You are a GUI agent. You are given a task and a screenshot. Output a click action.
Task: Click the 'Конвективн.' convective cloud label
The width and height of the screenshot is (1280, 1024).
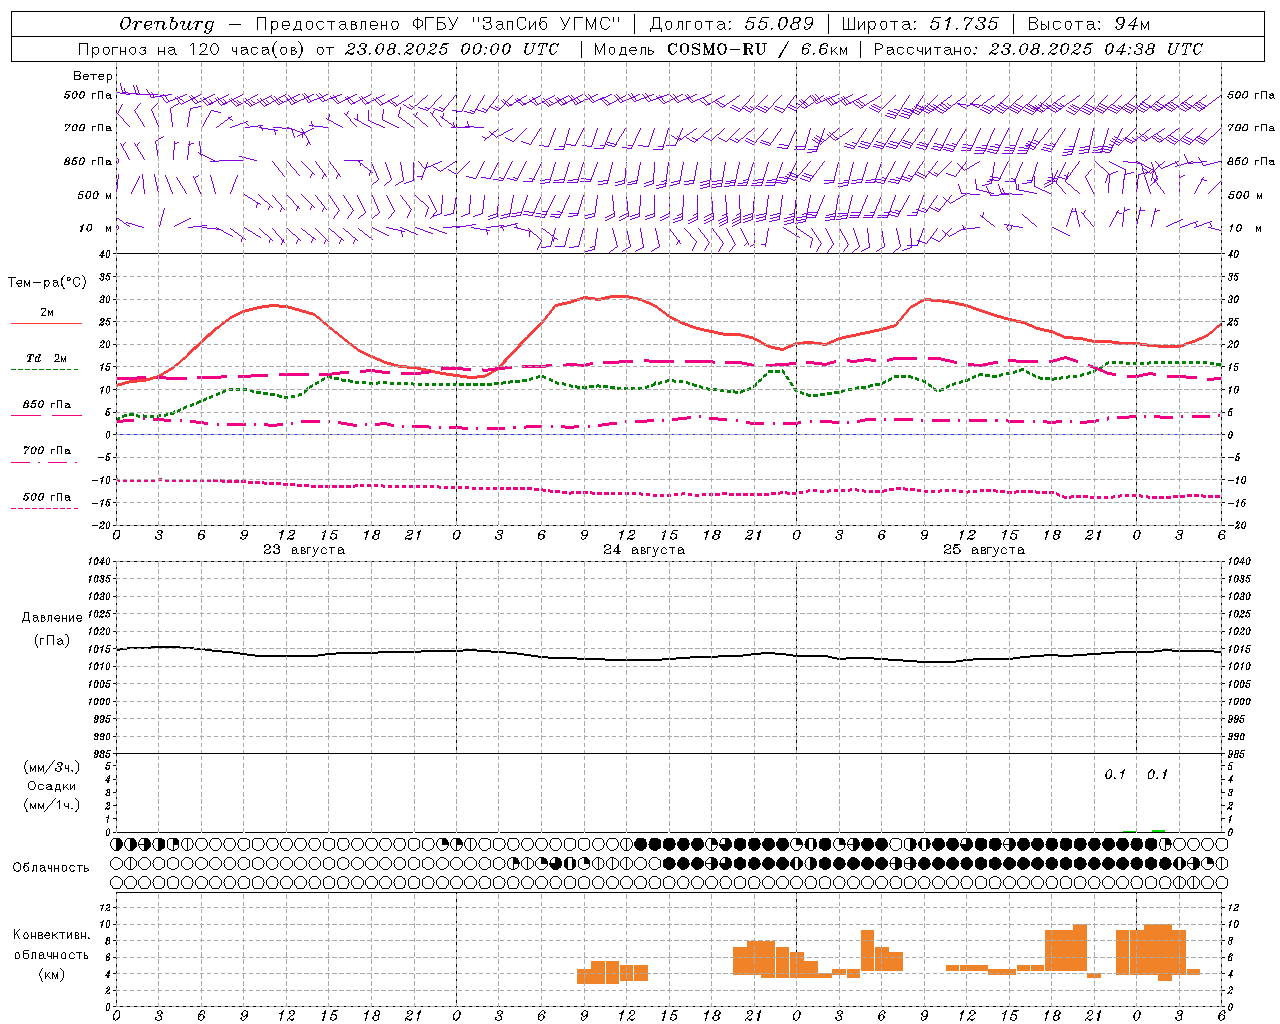click(x=52, y=935)
